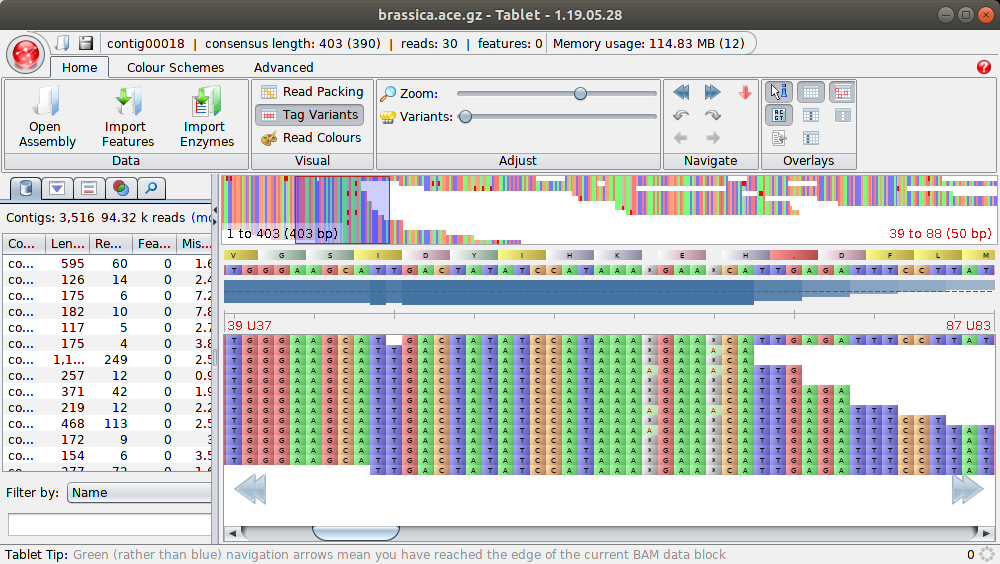Viewport: 1000px width, 564px height.
Task: Click the filter text input field
Action: coord(108,525)
